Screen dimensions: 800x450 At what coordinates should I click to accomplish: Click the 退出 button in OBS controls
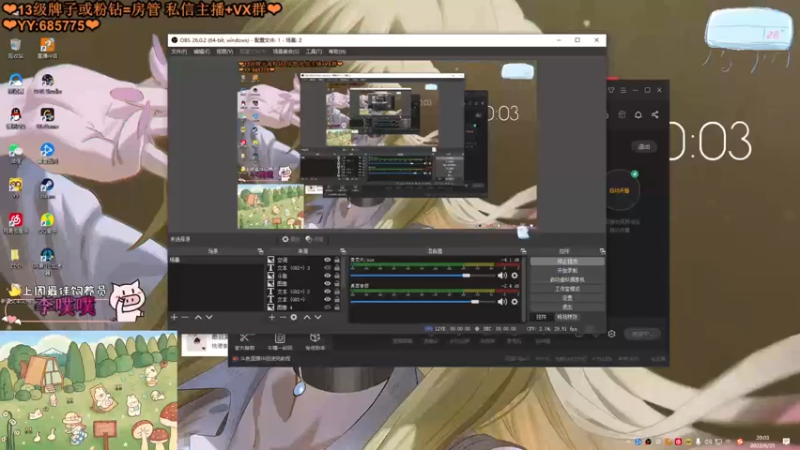point(567,307)
